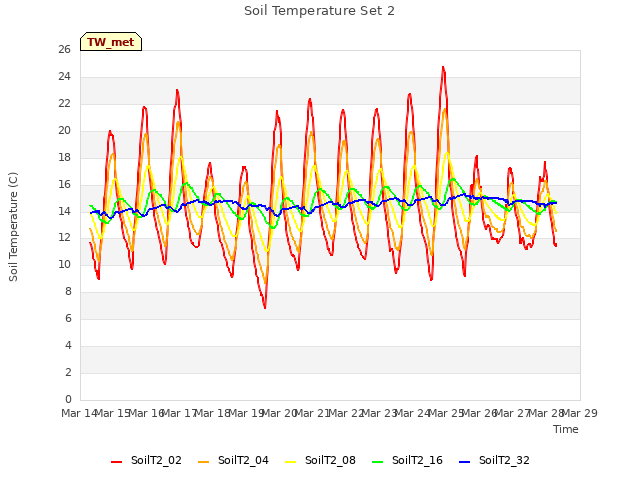Click the Mar 29 x-axis tick label
This screenshot has width=640, height=480.
click(580, 413)
